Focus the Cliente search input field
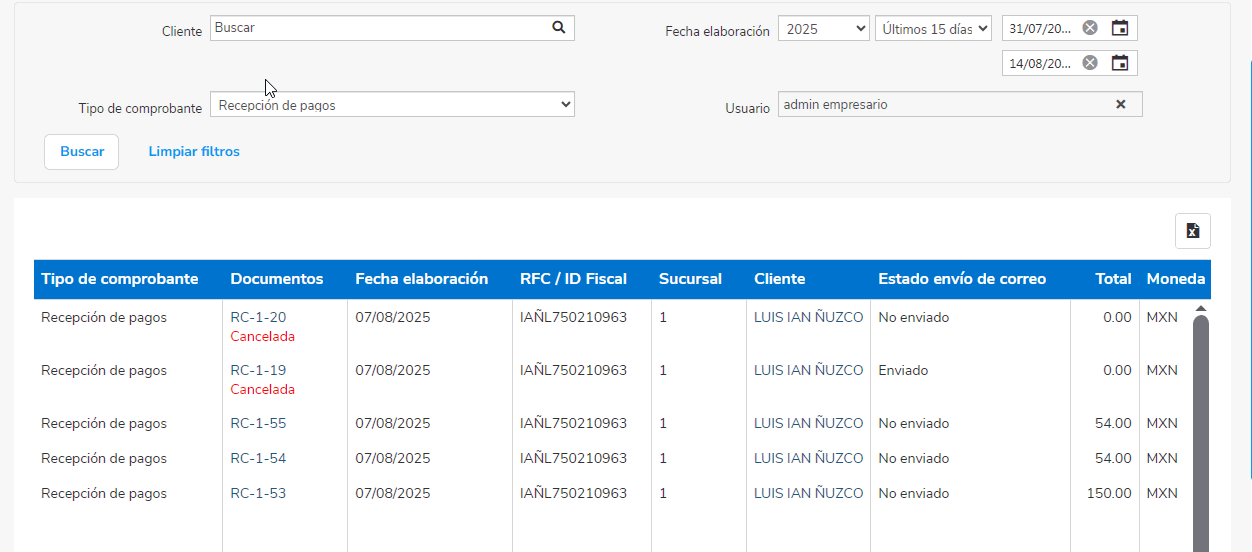Screen dimensions: 1252x552 [380, 28]
